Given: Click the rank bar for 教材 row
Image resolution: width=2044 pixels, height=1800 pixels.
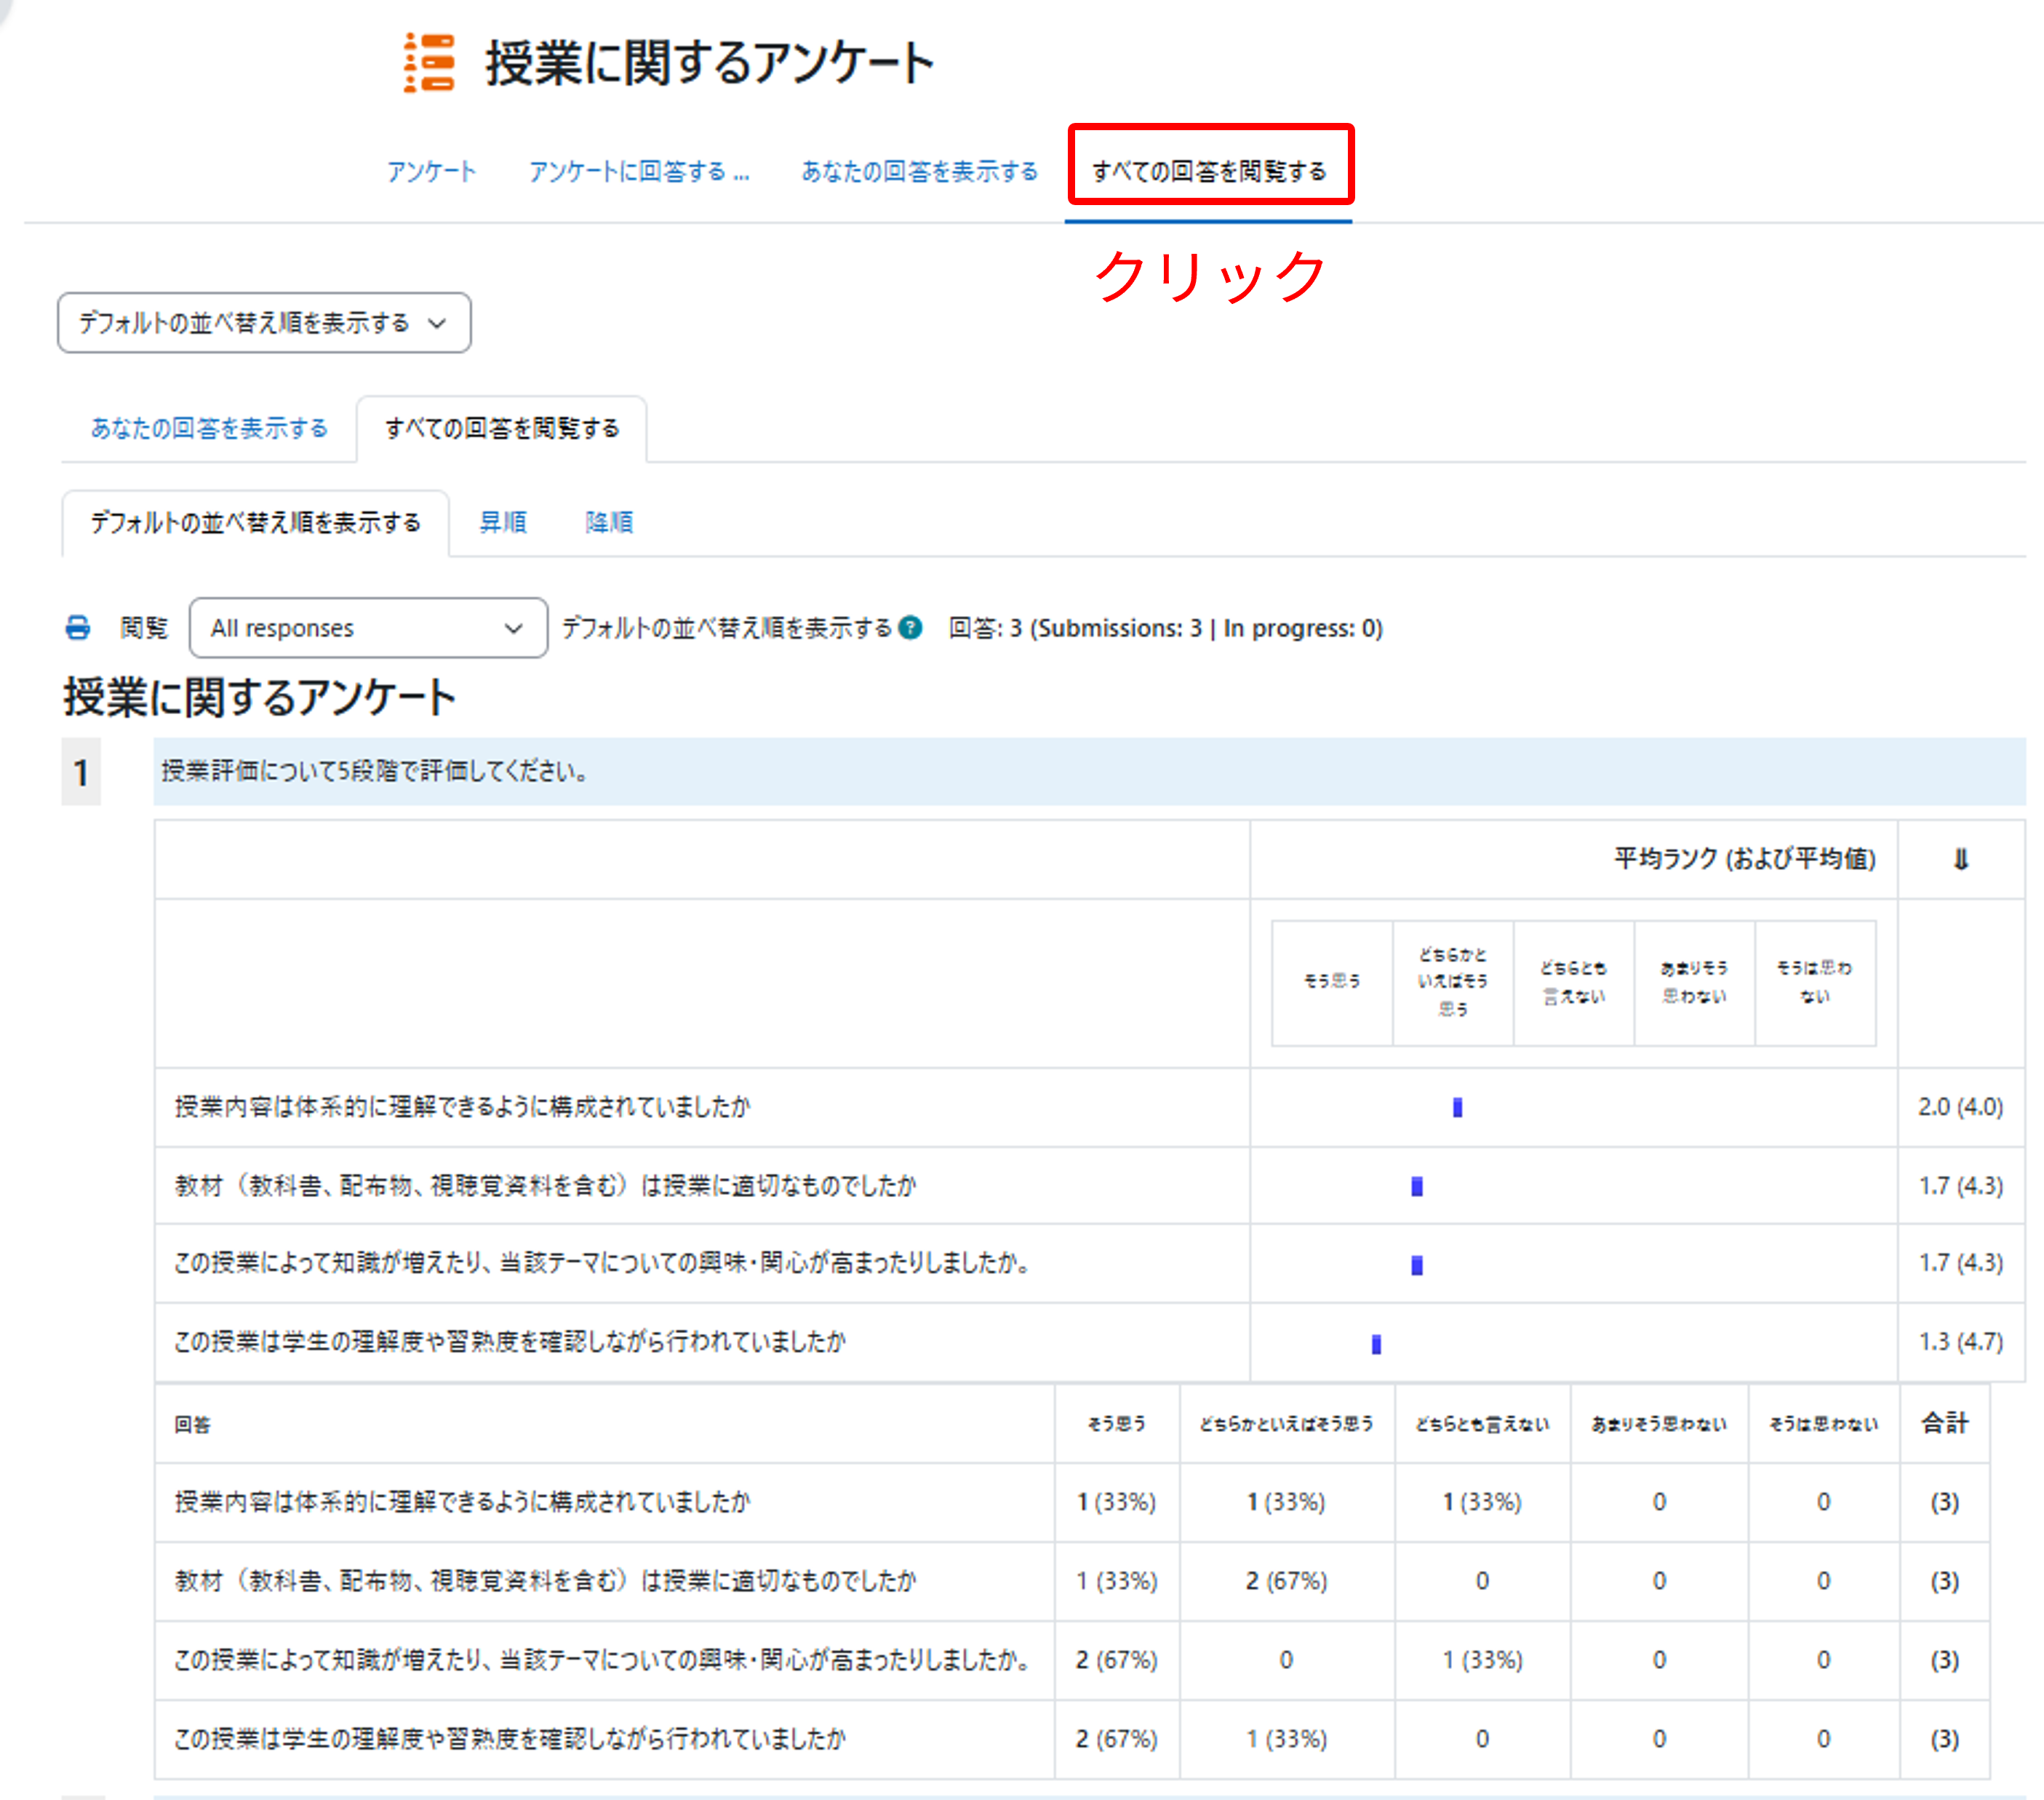Looking at the screenshot, I should (1417, 1187).
